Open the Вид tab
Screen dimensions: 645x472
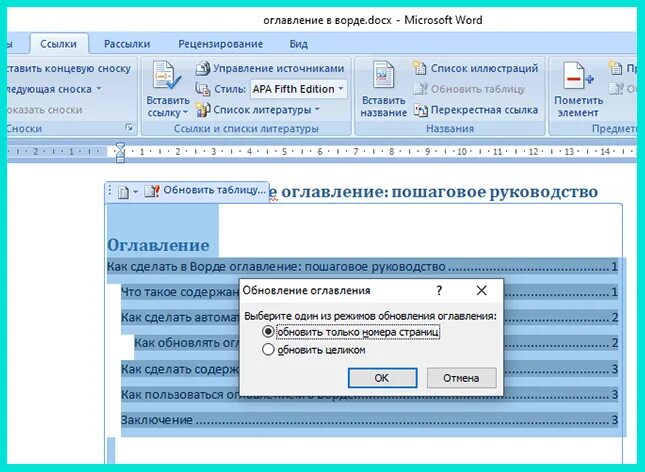point(298,44)
